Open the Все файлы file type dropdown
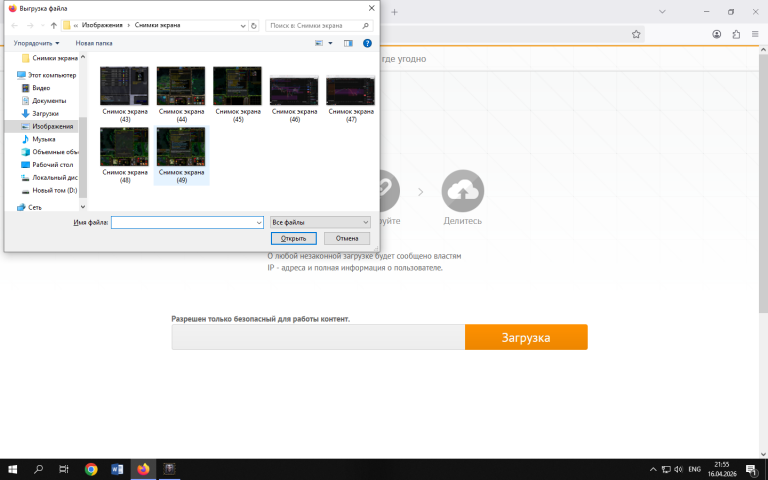Image resolution: width=768 pixels, height=480 pixels. click(x=320, y=222)
